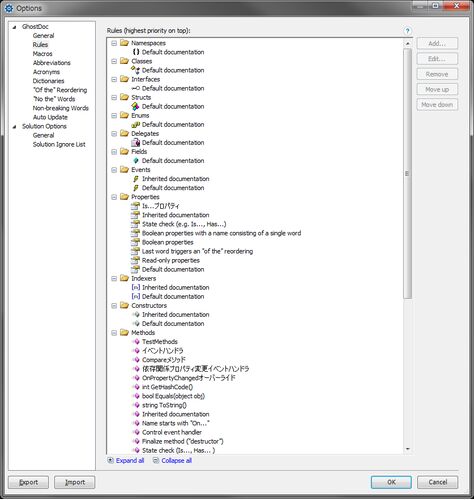The image size is (474, 500).
Task: Select "Control event handler" rule
Action: click(x=172, y=432)
